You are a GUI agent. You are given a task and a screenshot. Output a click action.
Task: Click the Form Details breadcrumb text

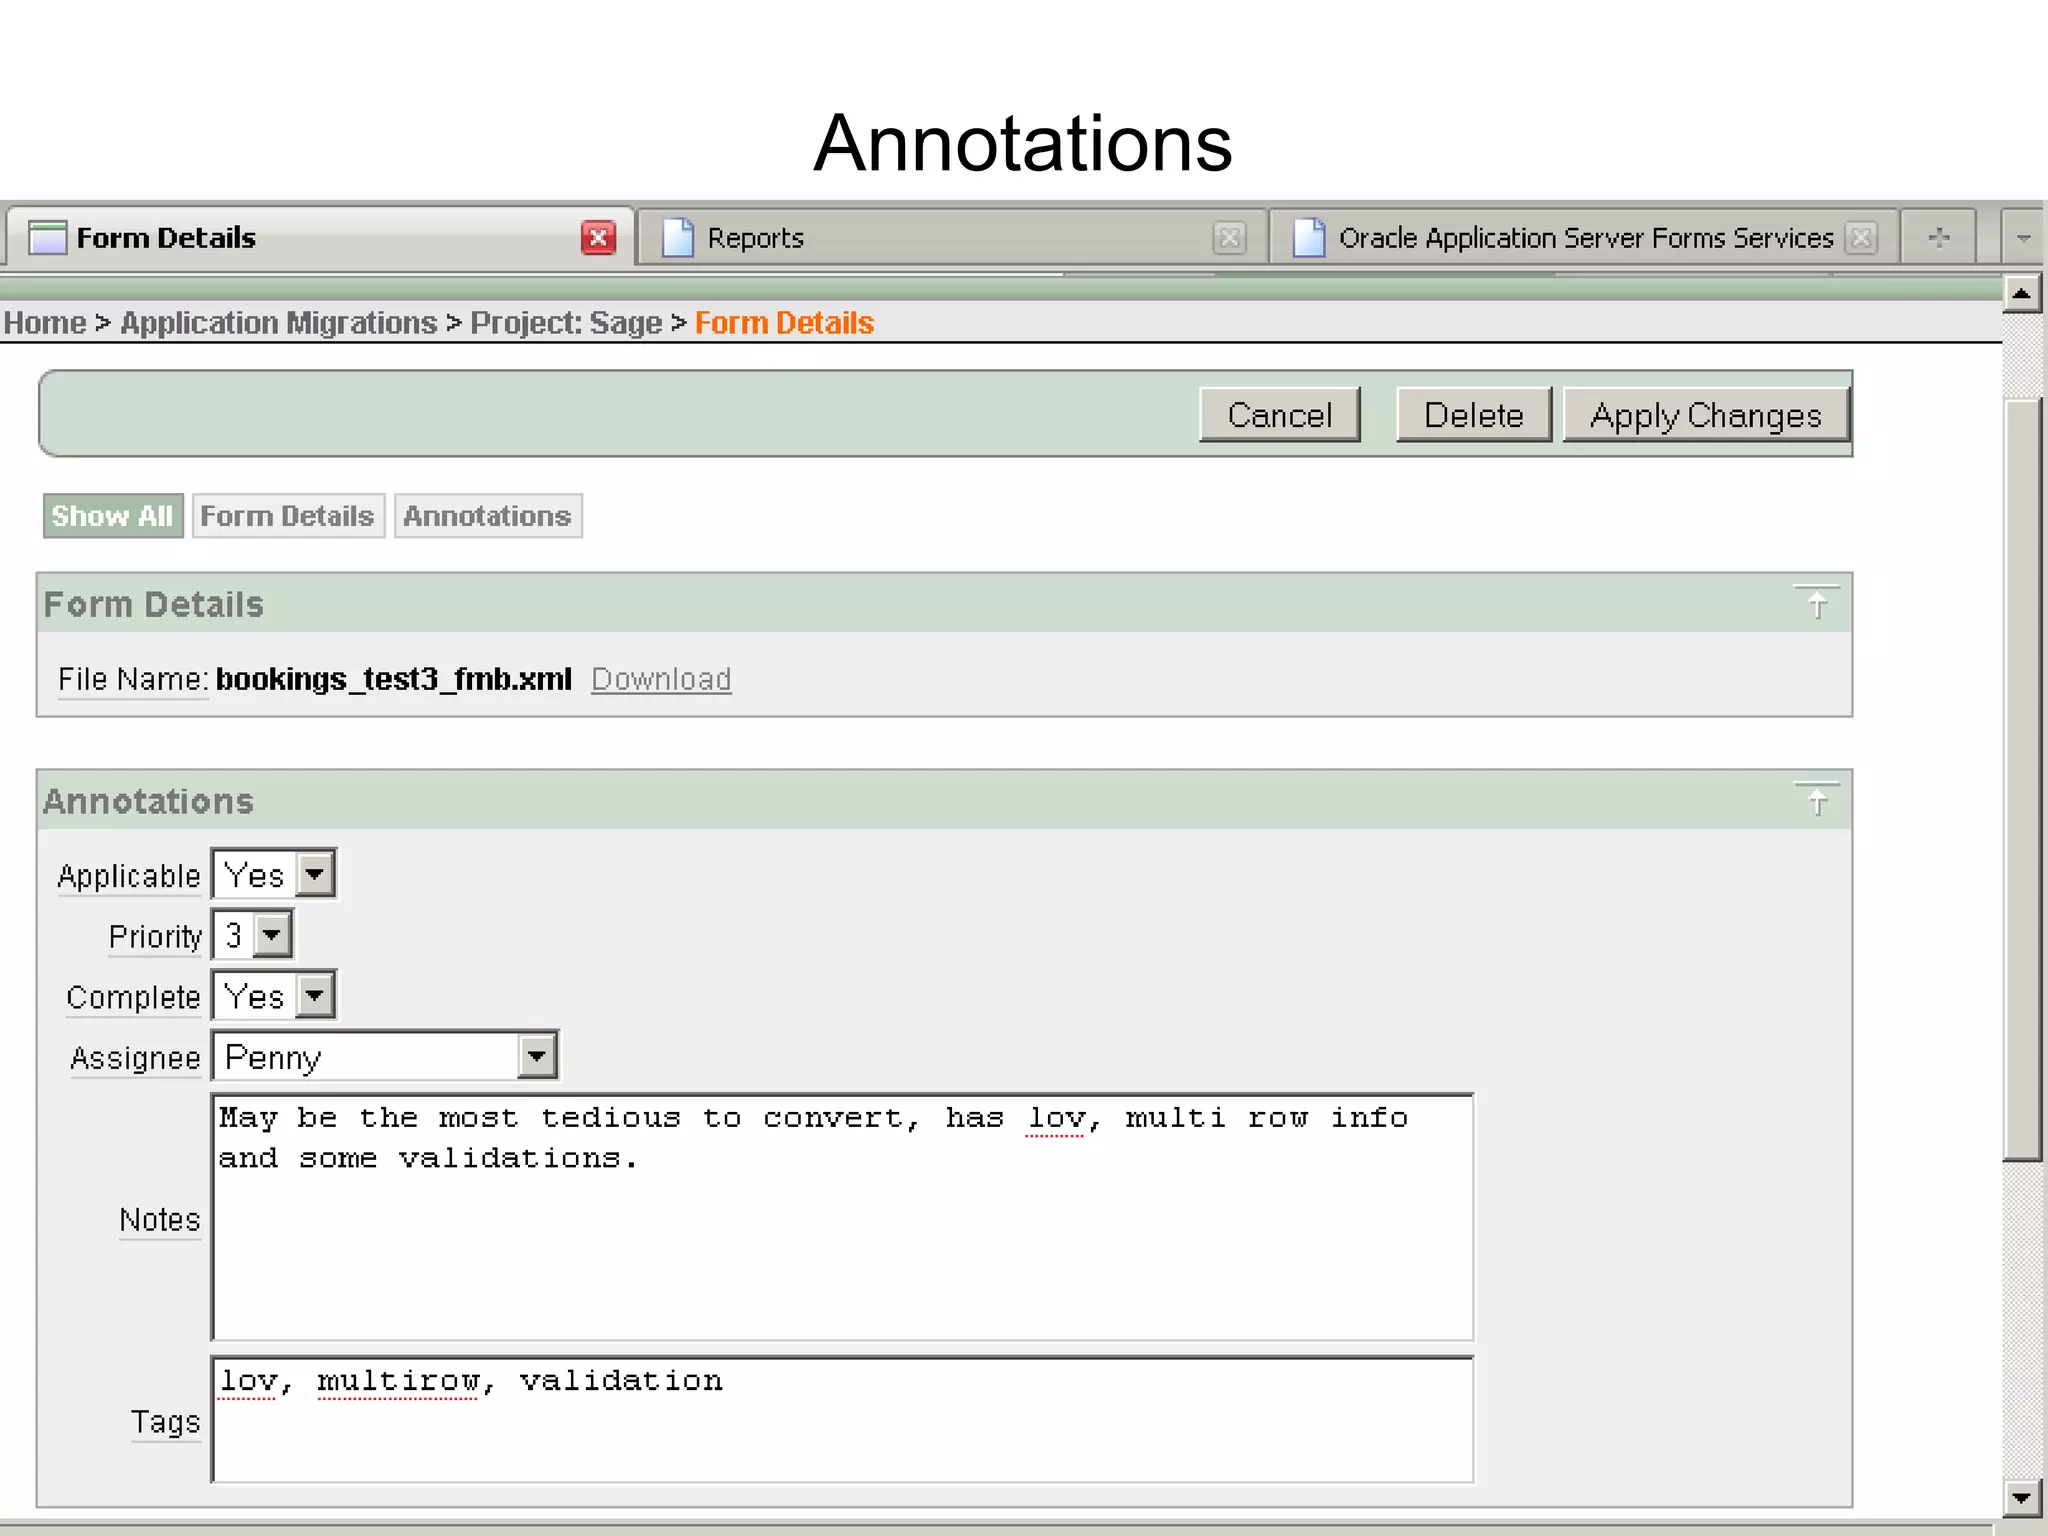click(784, 323)
